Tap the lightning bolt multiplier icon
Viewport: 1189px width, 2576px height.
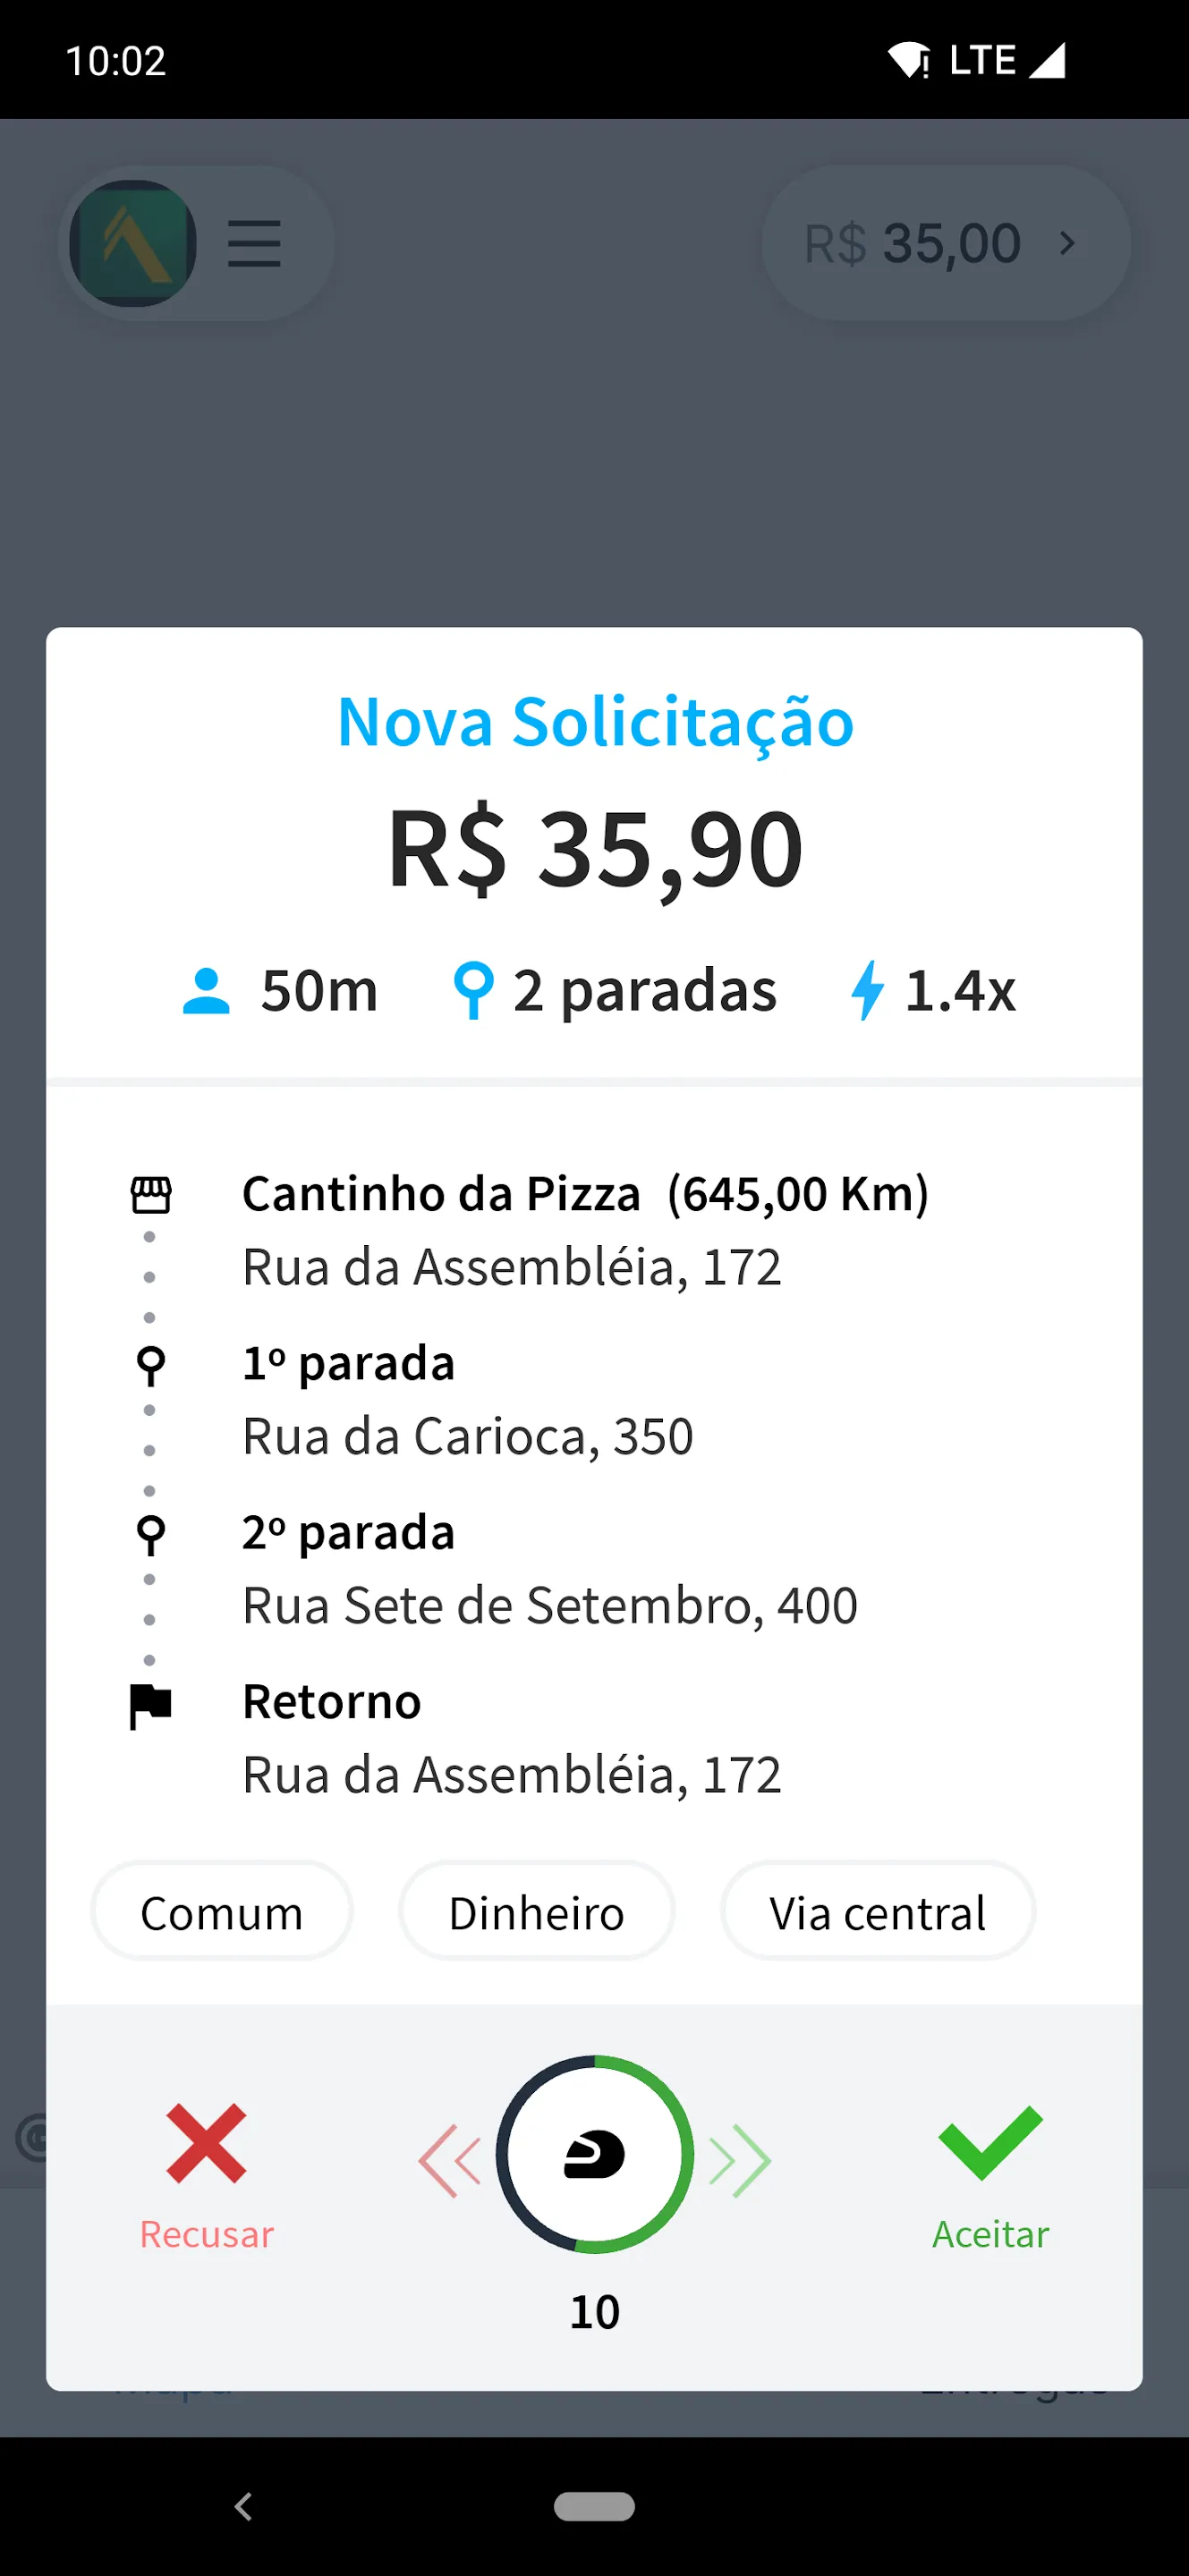[x=867, y=990]
